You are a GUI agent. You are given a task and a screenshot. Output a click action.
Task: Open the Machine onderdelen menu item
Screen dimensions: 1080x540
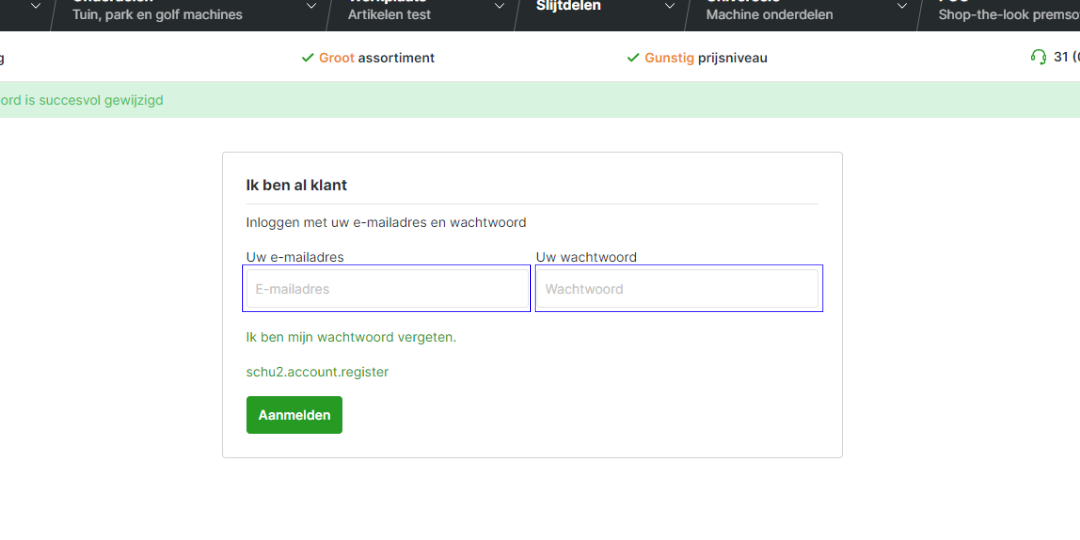769,14
